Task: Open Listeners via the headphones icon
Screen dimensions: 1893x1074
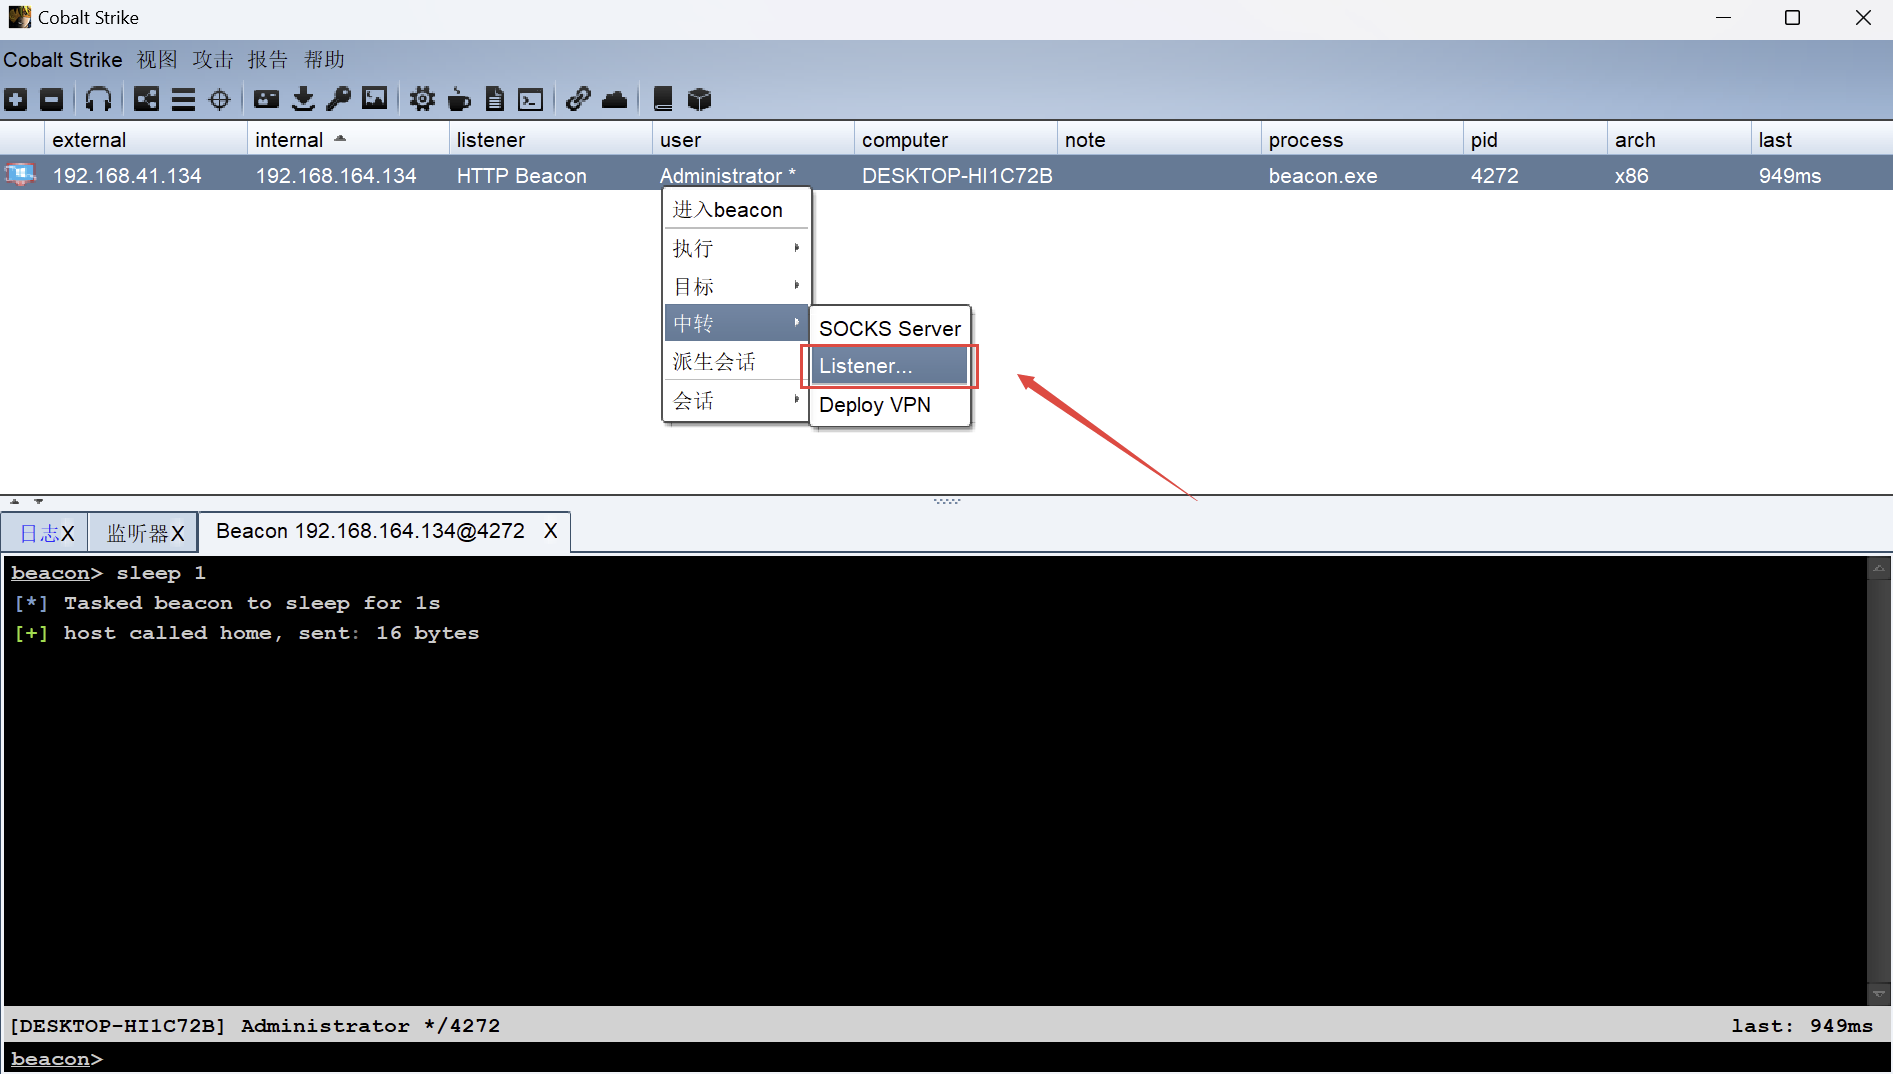Action: click(x=98, y=99)
